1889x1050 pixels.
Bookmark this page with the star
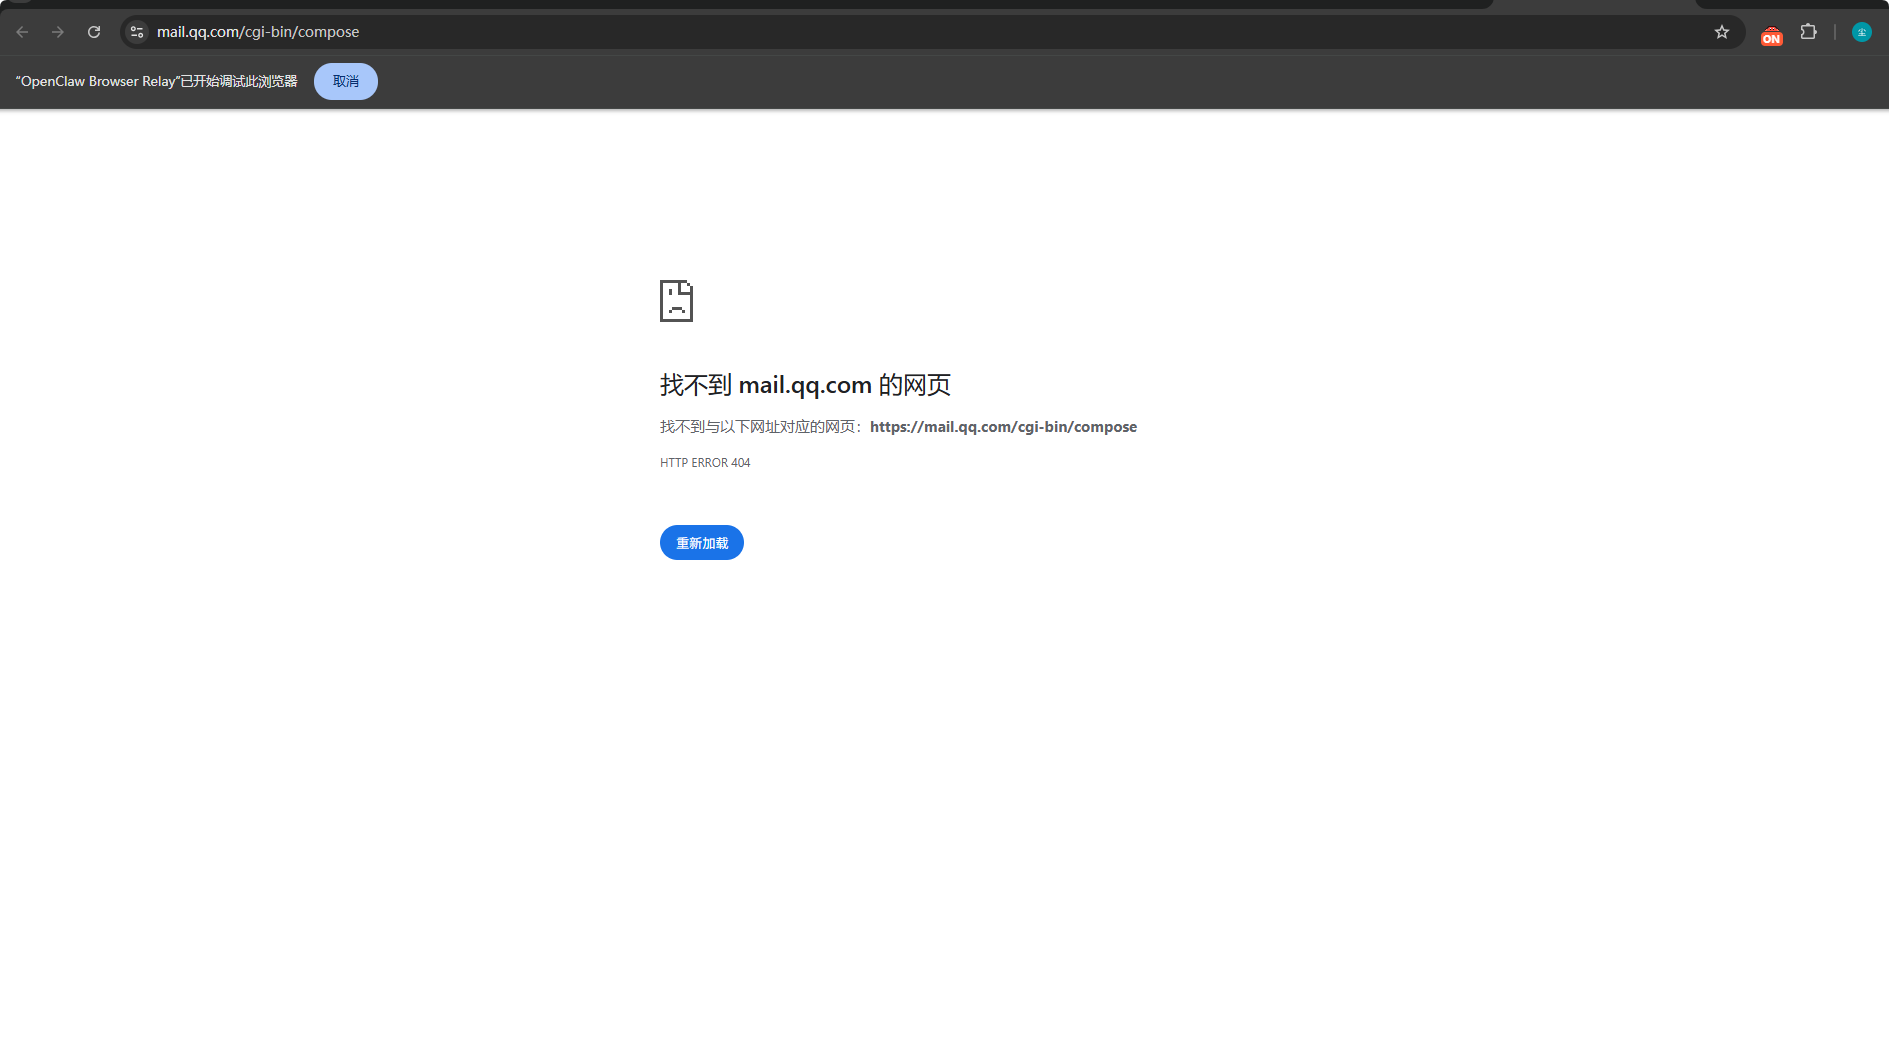(1721, 31)
